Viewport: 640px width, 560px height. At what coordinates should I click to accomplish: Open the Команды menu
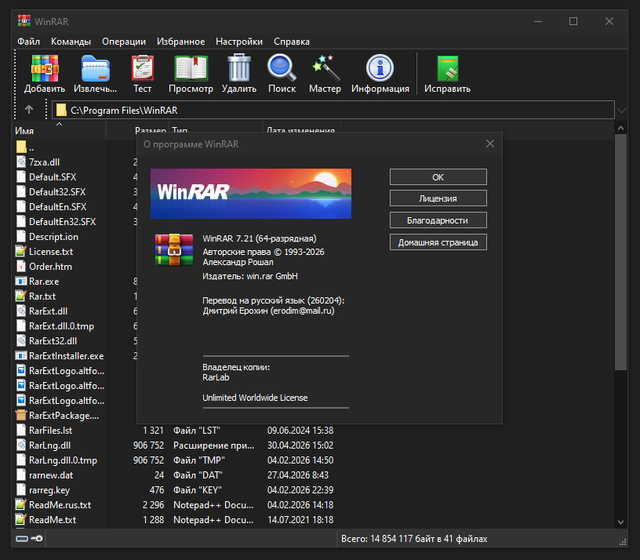pos(71,42)
